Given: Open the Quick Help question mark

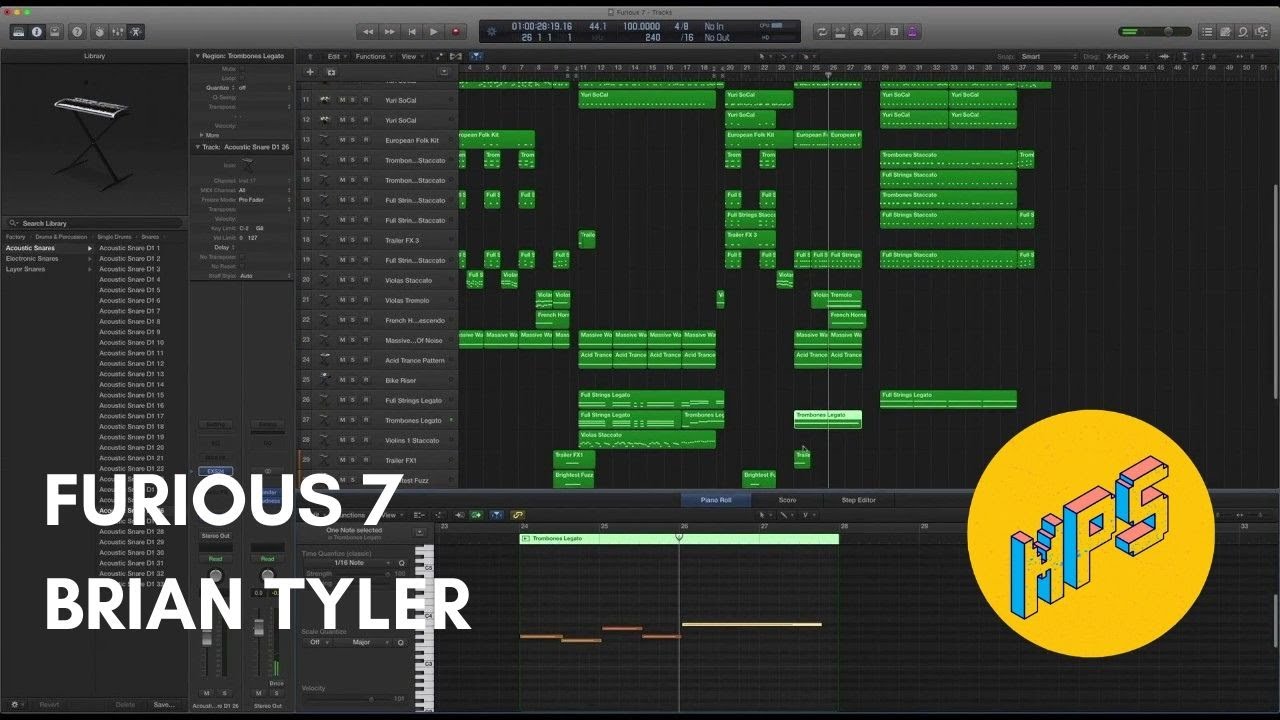Looking at the screenshot, I should [78, 32].
